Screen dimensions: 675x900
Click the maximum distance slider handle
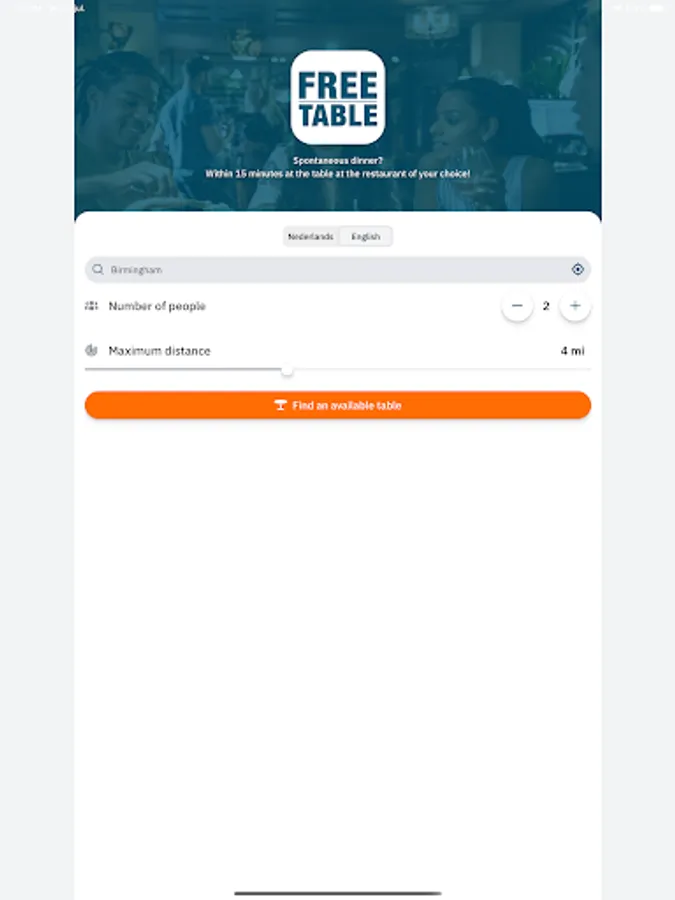(287, 370)
